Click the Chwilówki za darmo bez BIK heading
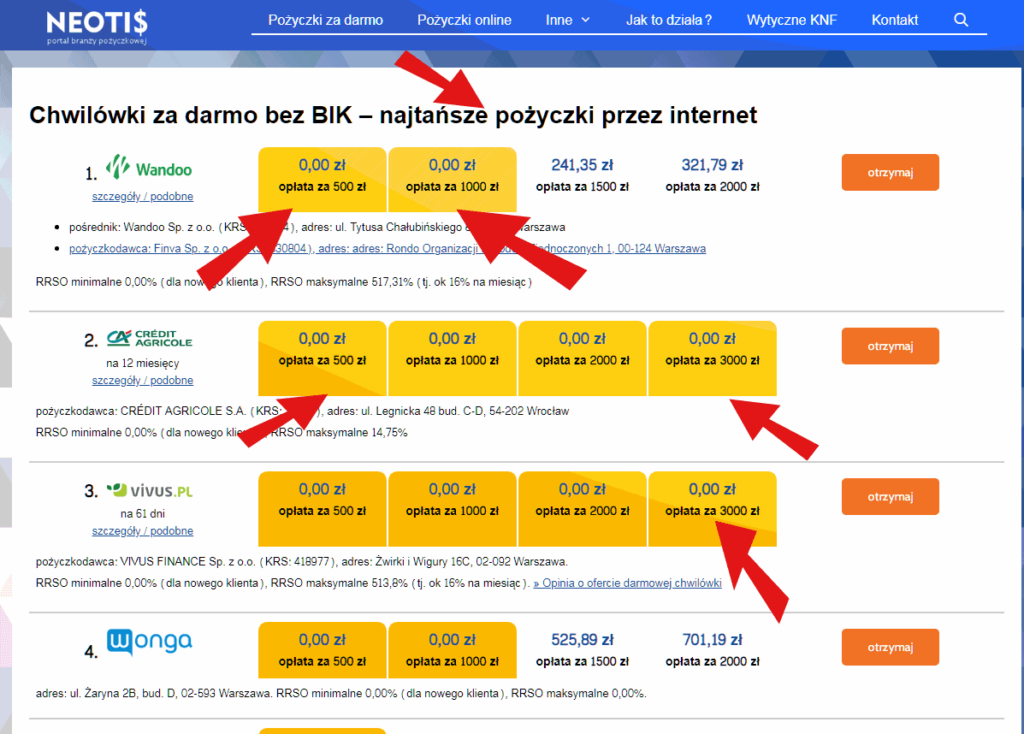The width and height of the screenshot is (1024, 734). click(x=393, y=115)
